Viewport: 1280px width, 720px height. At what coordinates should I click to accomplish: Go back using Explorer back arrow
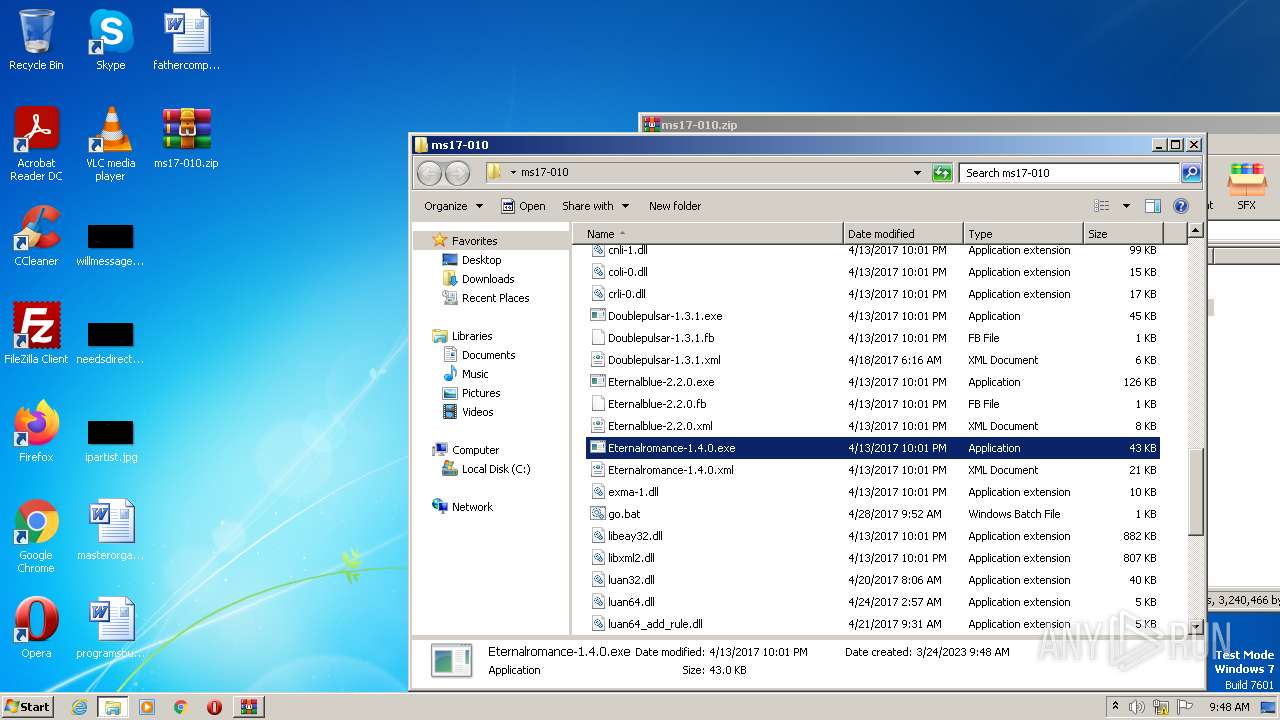429,173
